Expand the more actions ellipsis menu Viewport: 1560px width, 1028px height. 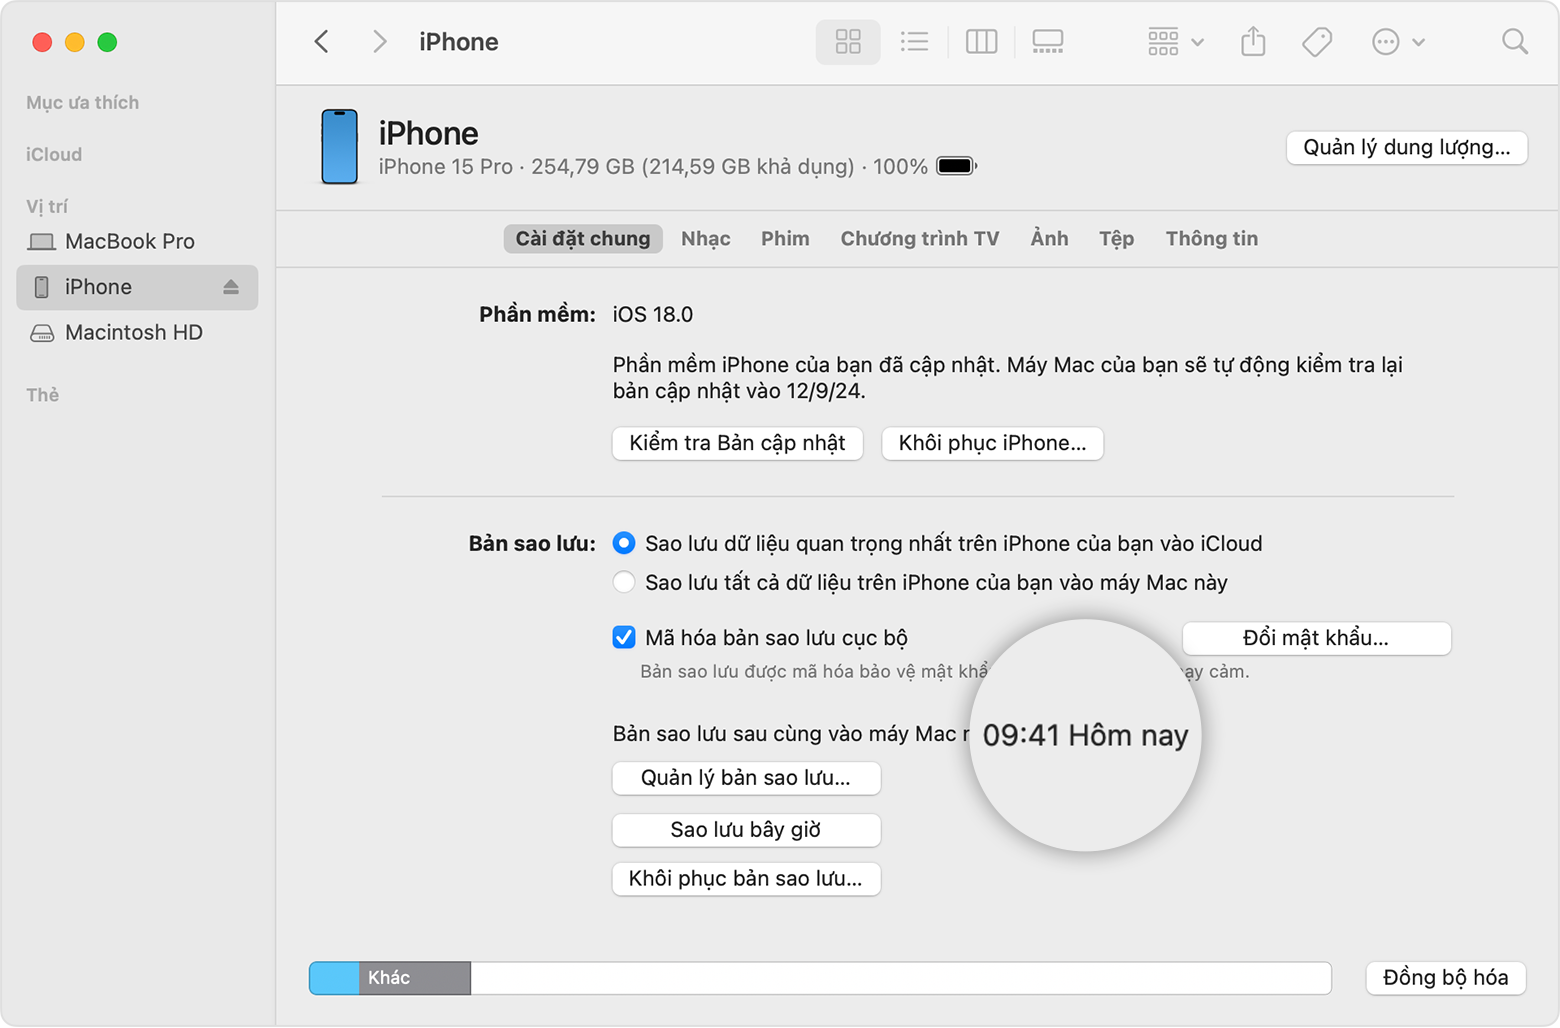click(1397, 42)
